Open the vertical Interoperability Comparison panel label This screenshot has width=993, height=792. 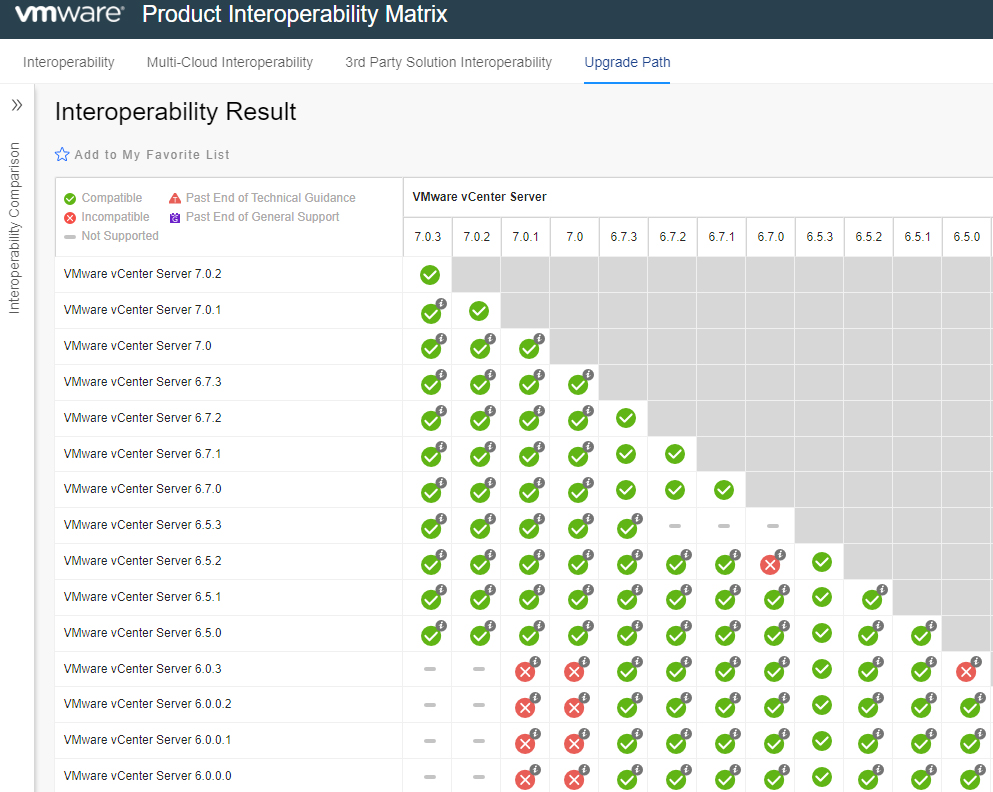tap(14, 228)
